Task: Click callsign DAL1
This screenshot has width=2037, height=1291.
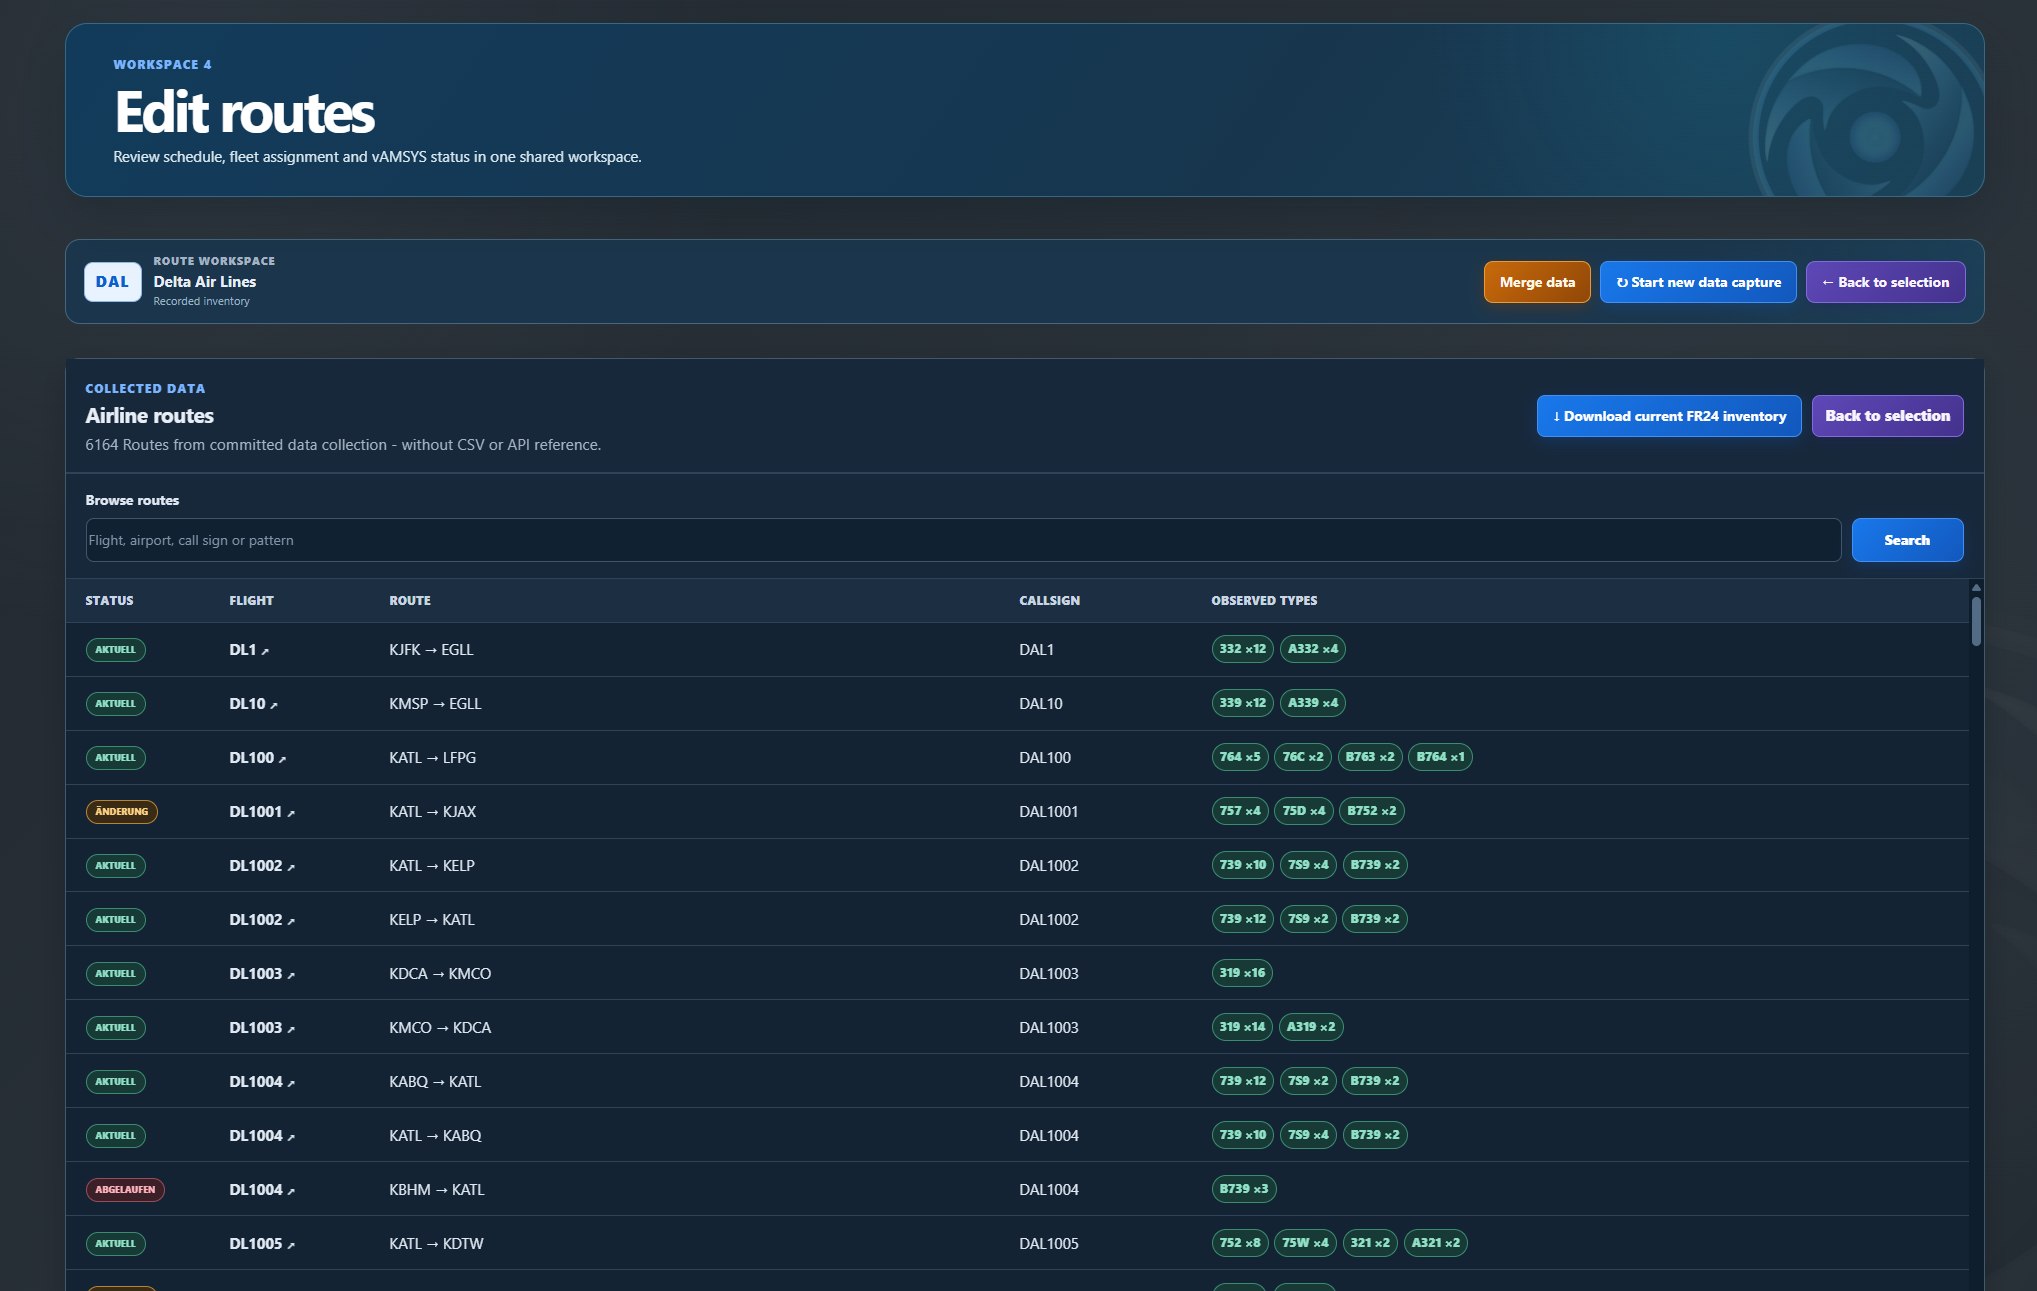Action: click(x=1036, y=650)
